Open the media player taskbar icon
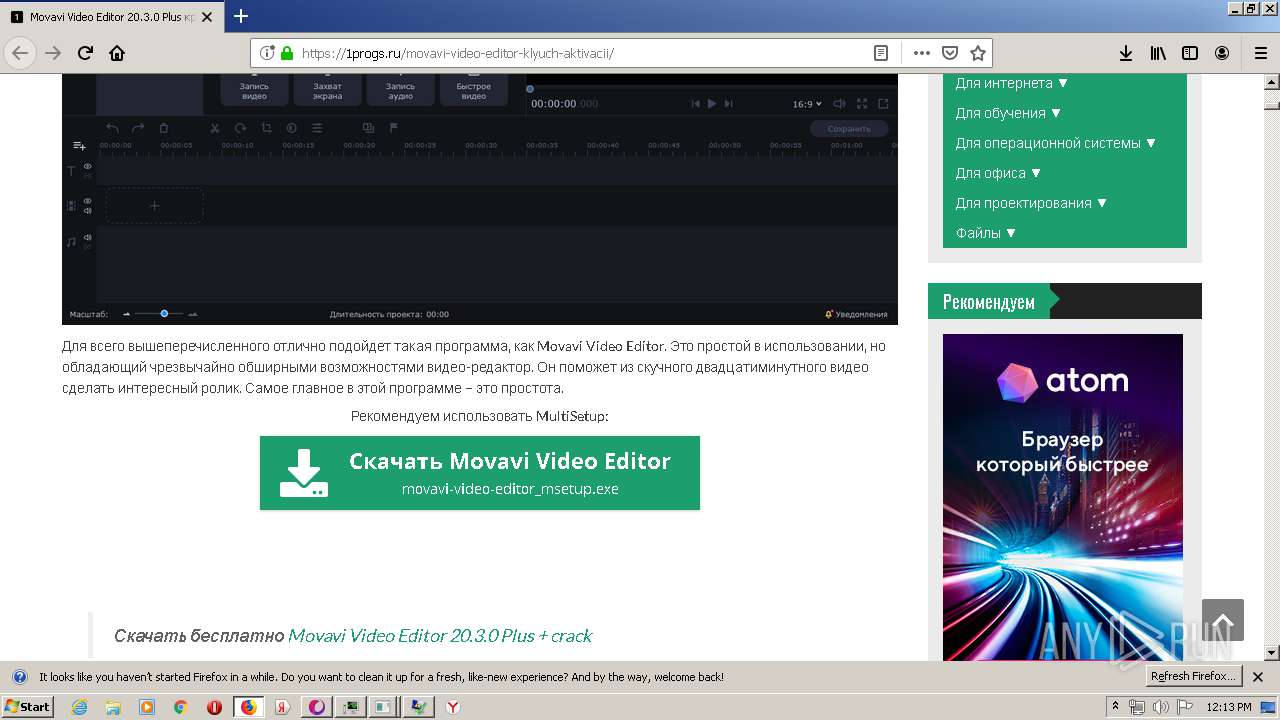 [147, 707]
